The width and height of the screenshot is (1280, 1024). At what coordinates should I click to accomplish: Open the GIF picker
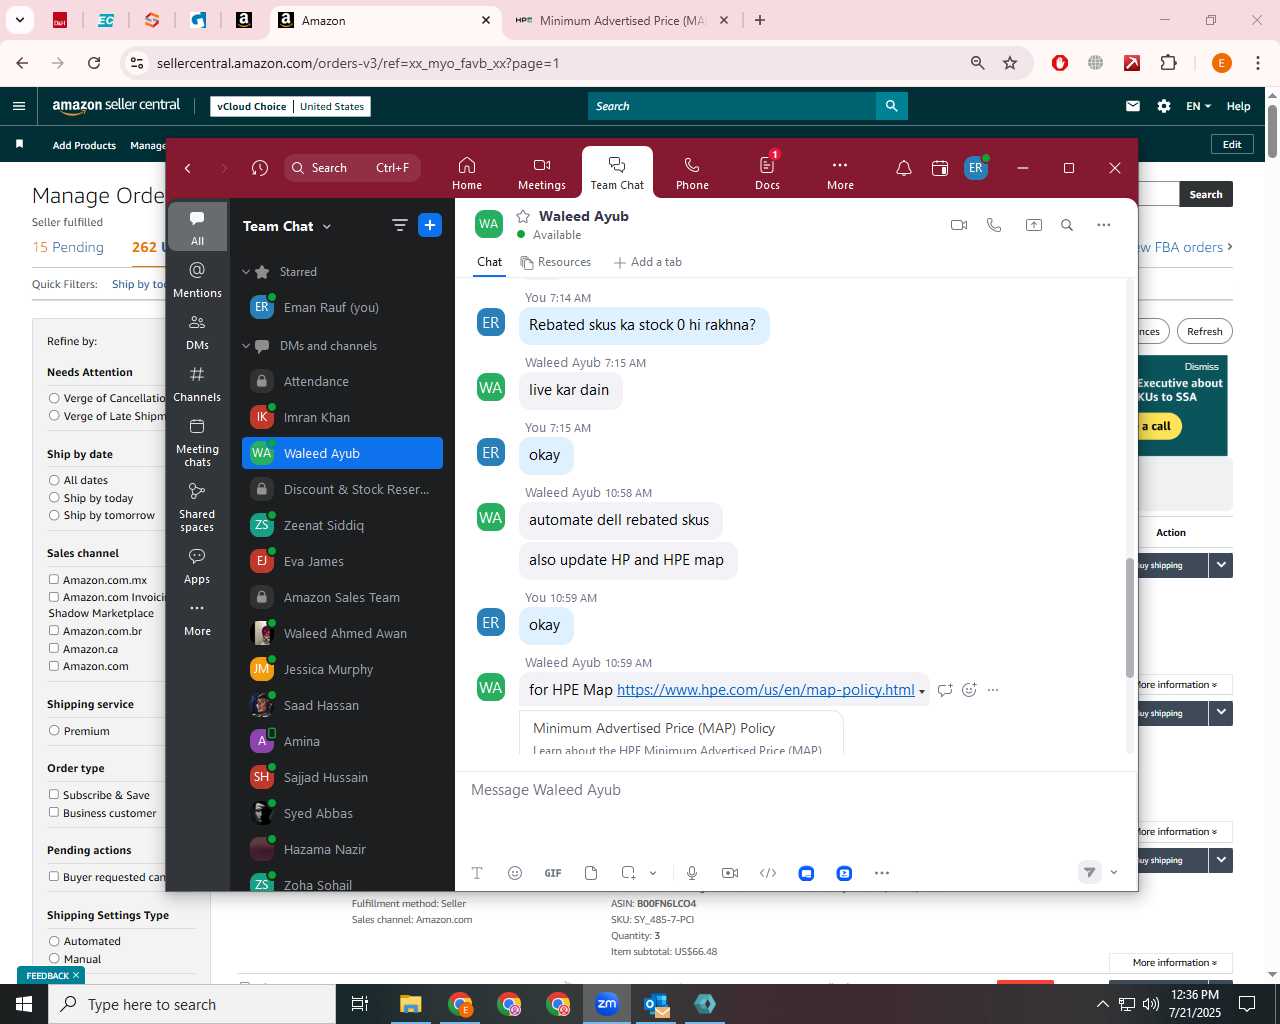[x=553, y=873]
